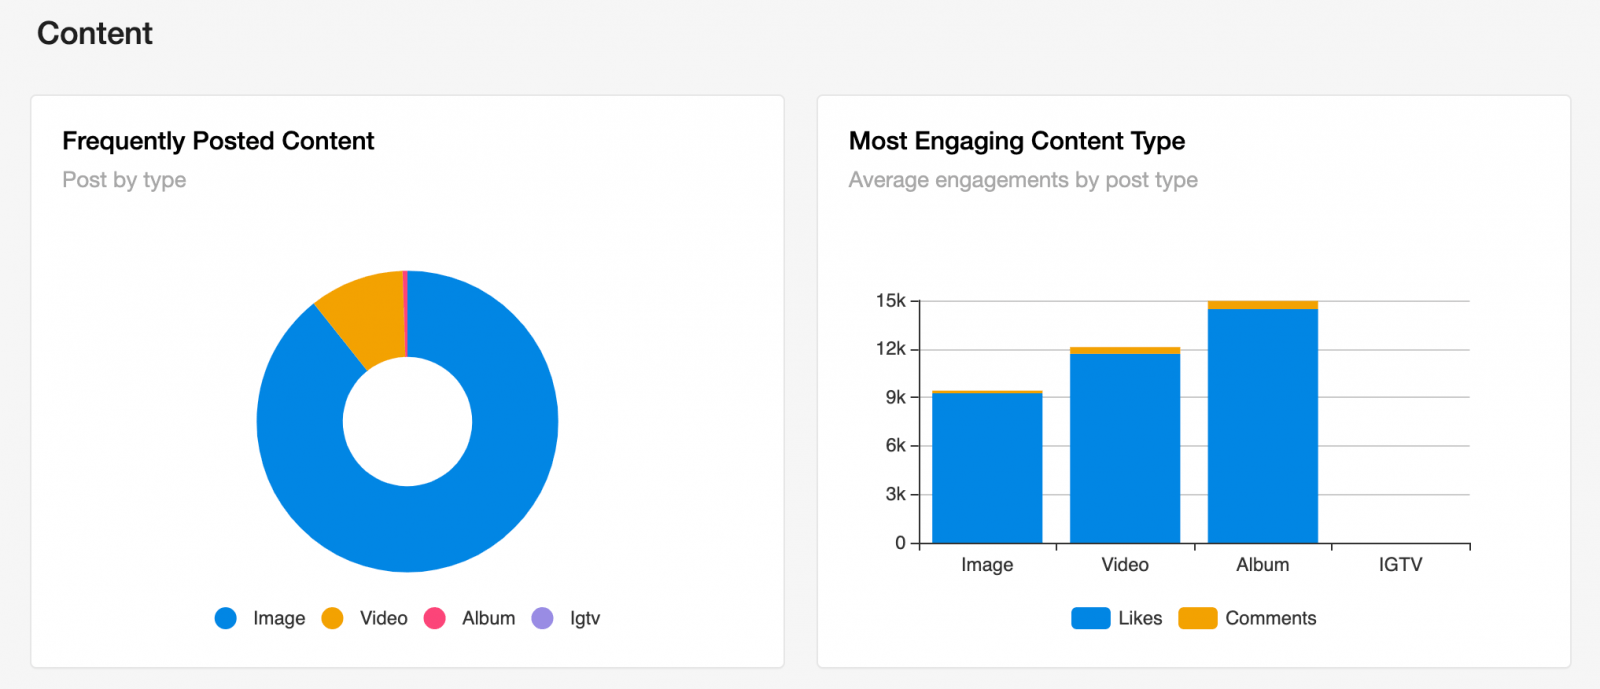Click the Igtv legend label
Screen dimensions: 1600x689
coord(585,619)
